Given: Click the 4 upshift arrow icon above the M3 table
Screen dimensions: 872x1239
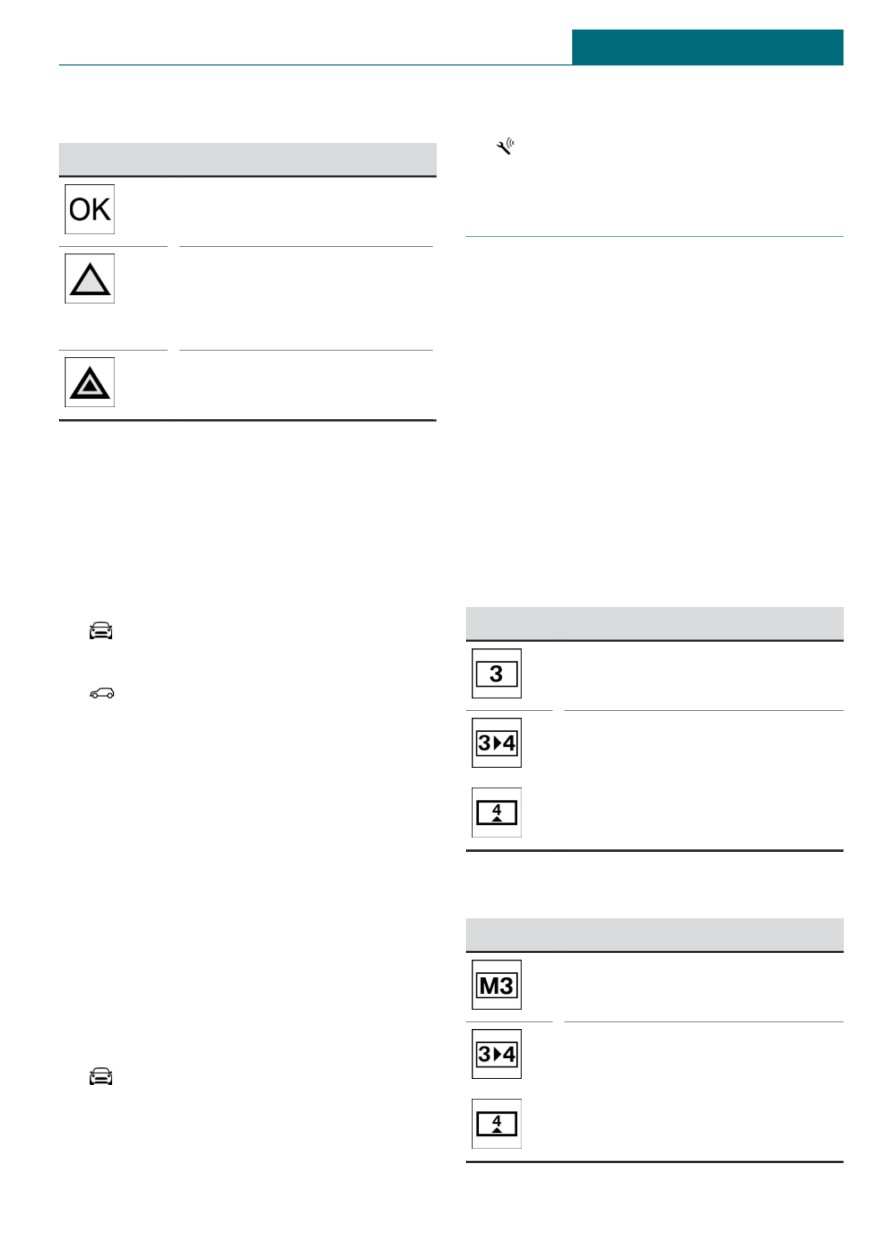Looking at the screenshot, I should point(496,812).
